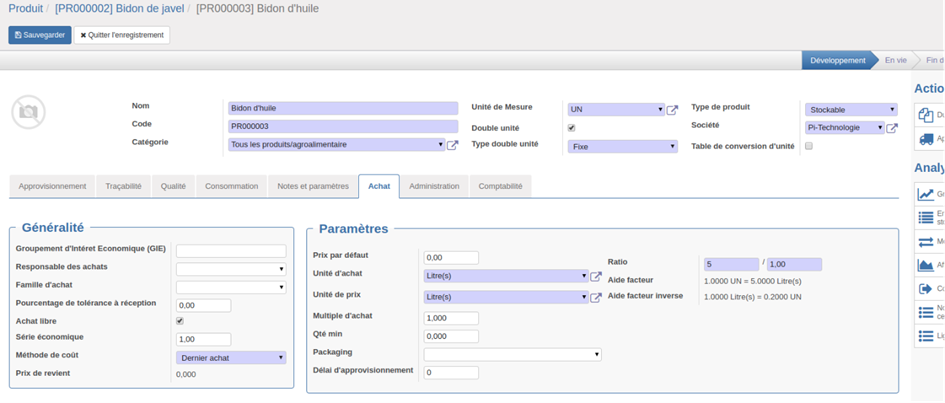Screen dimensions: 945x403
Task: Open the Méthode de coût dropdown
Action: [x=231, y=357]
